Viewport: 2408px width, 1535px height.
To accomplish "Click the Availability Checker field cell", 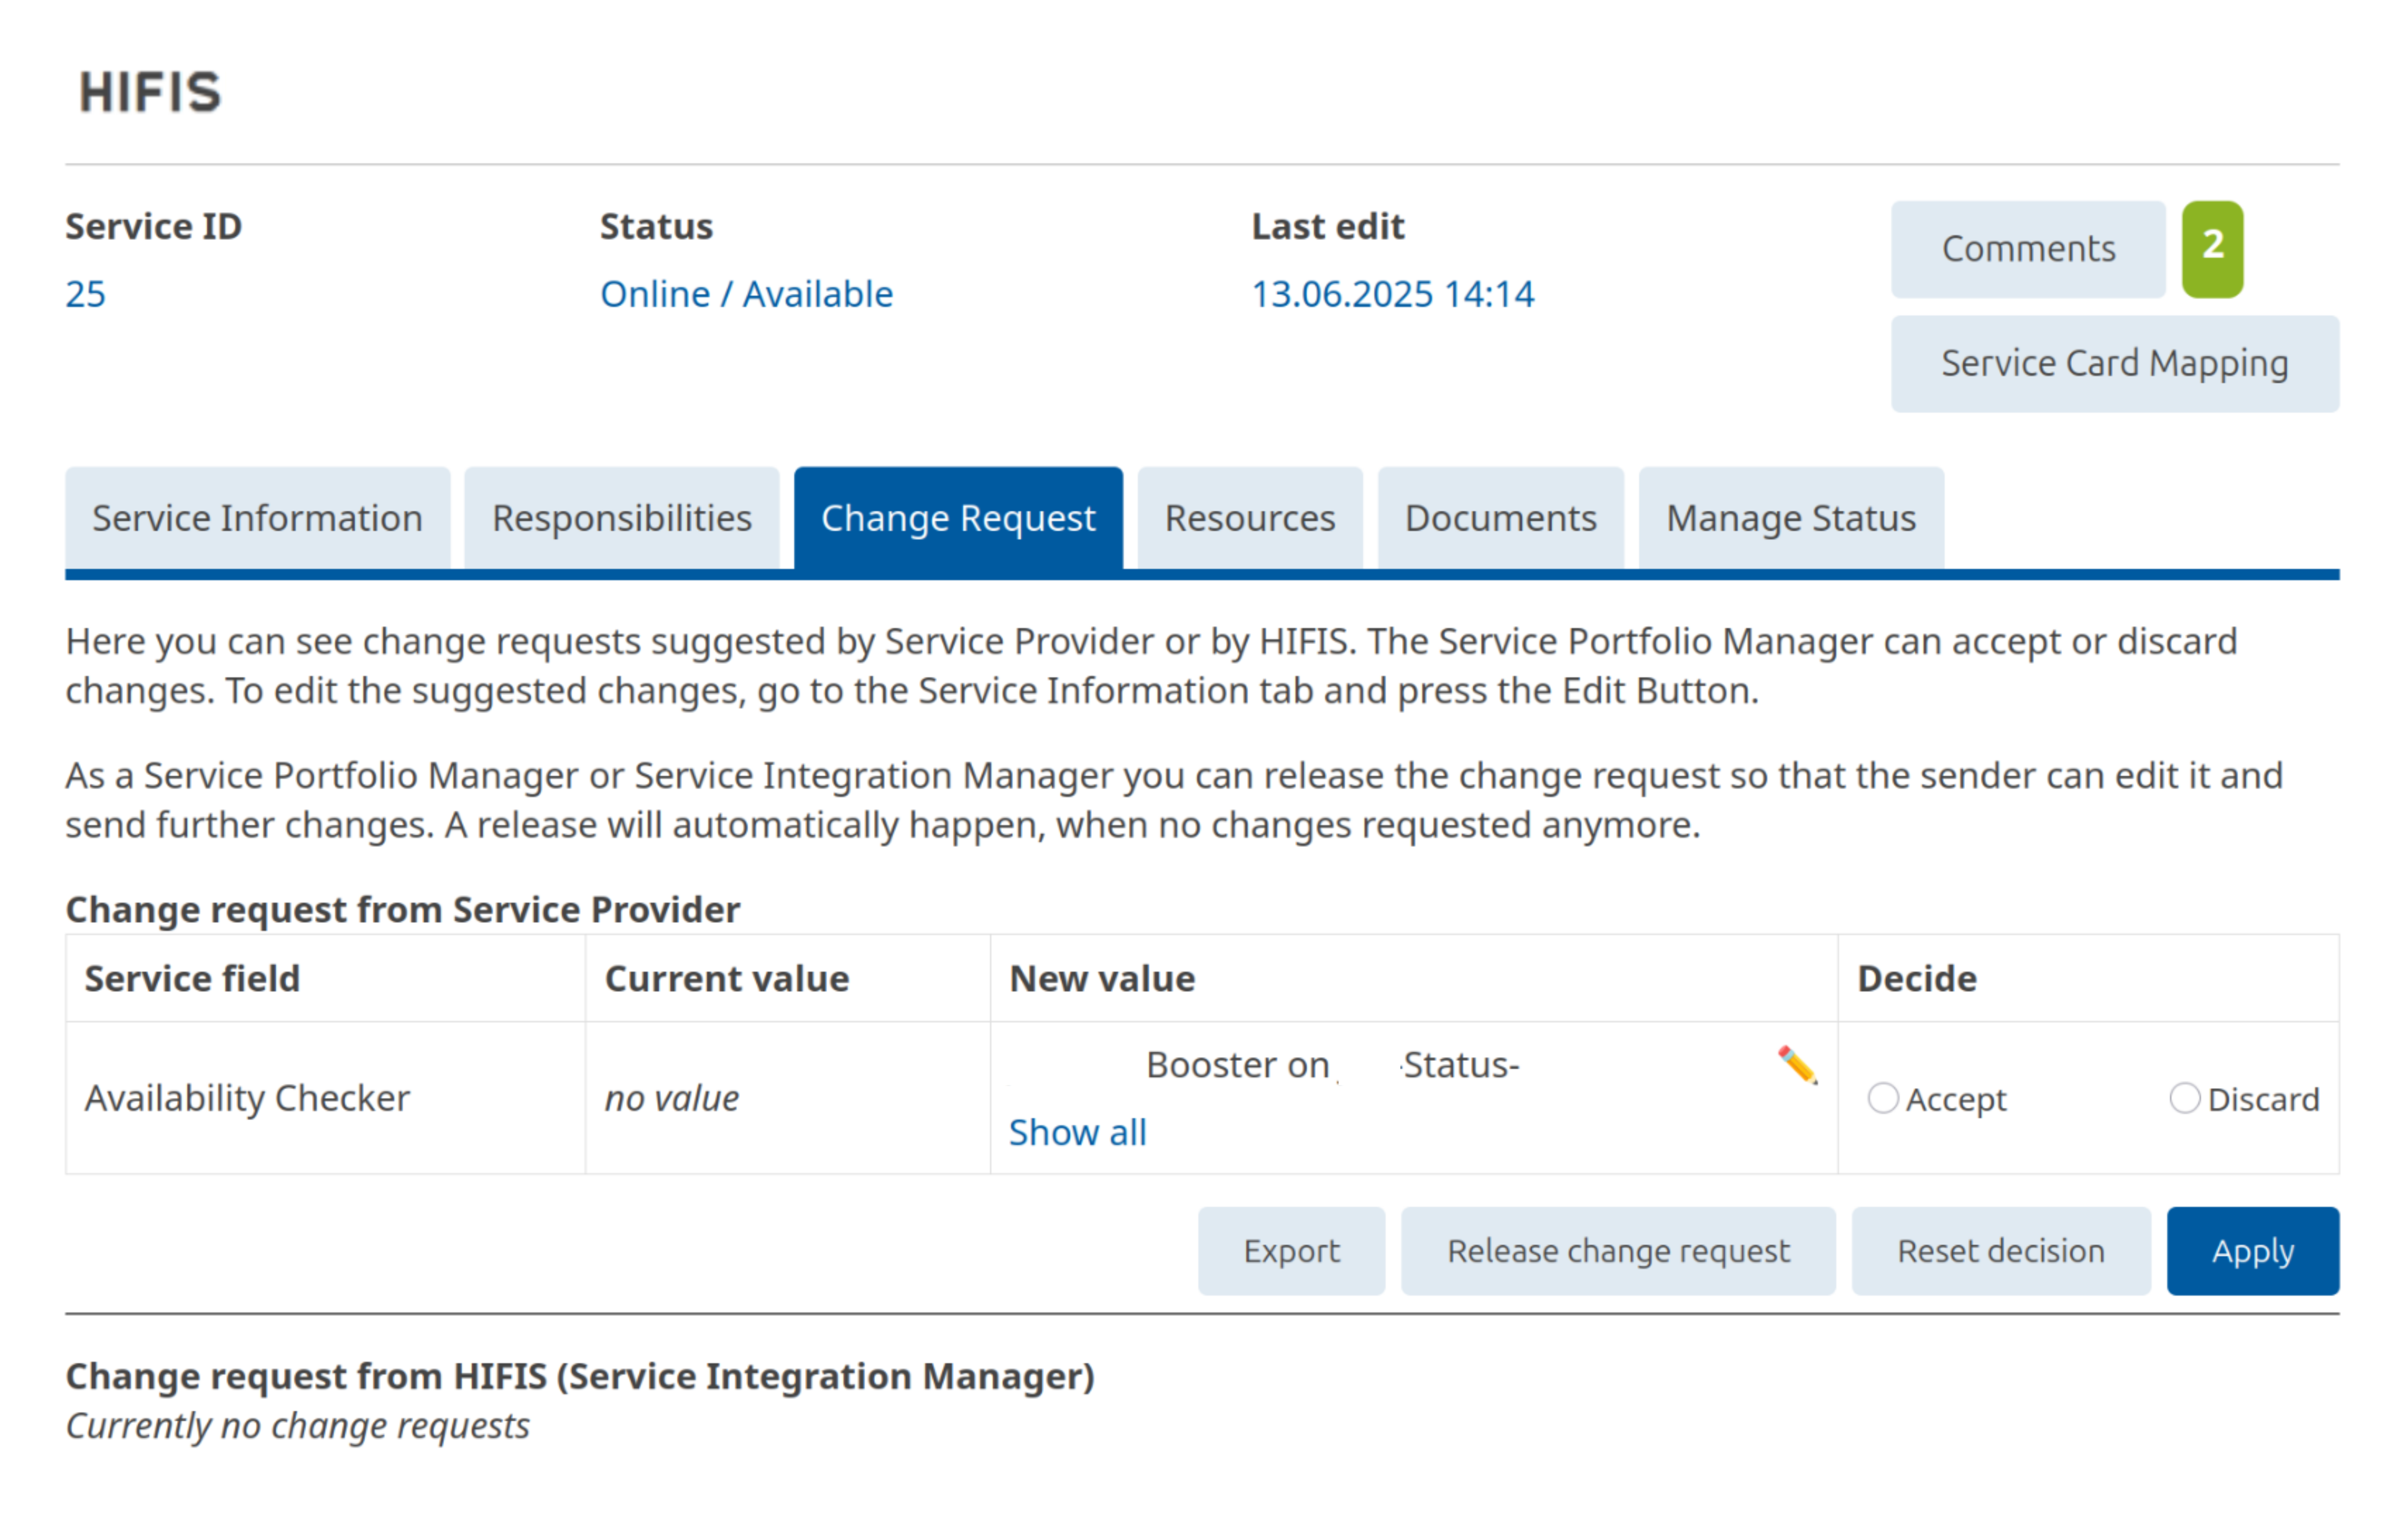I will click(x=325, y=1098).
